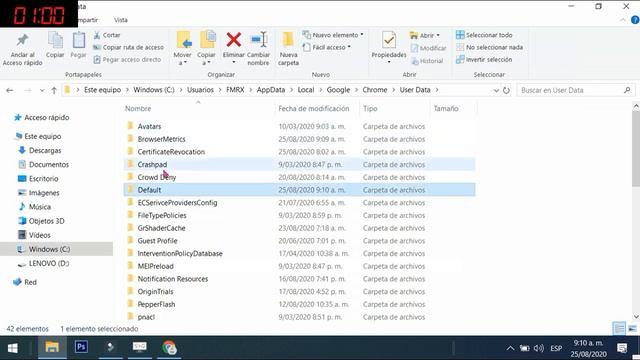The height and width of the screenshot is (360, 640).
Task: Click Este equipo in address bar
Action: (102, 90)
